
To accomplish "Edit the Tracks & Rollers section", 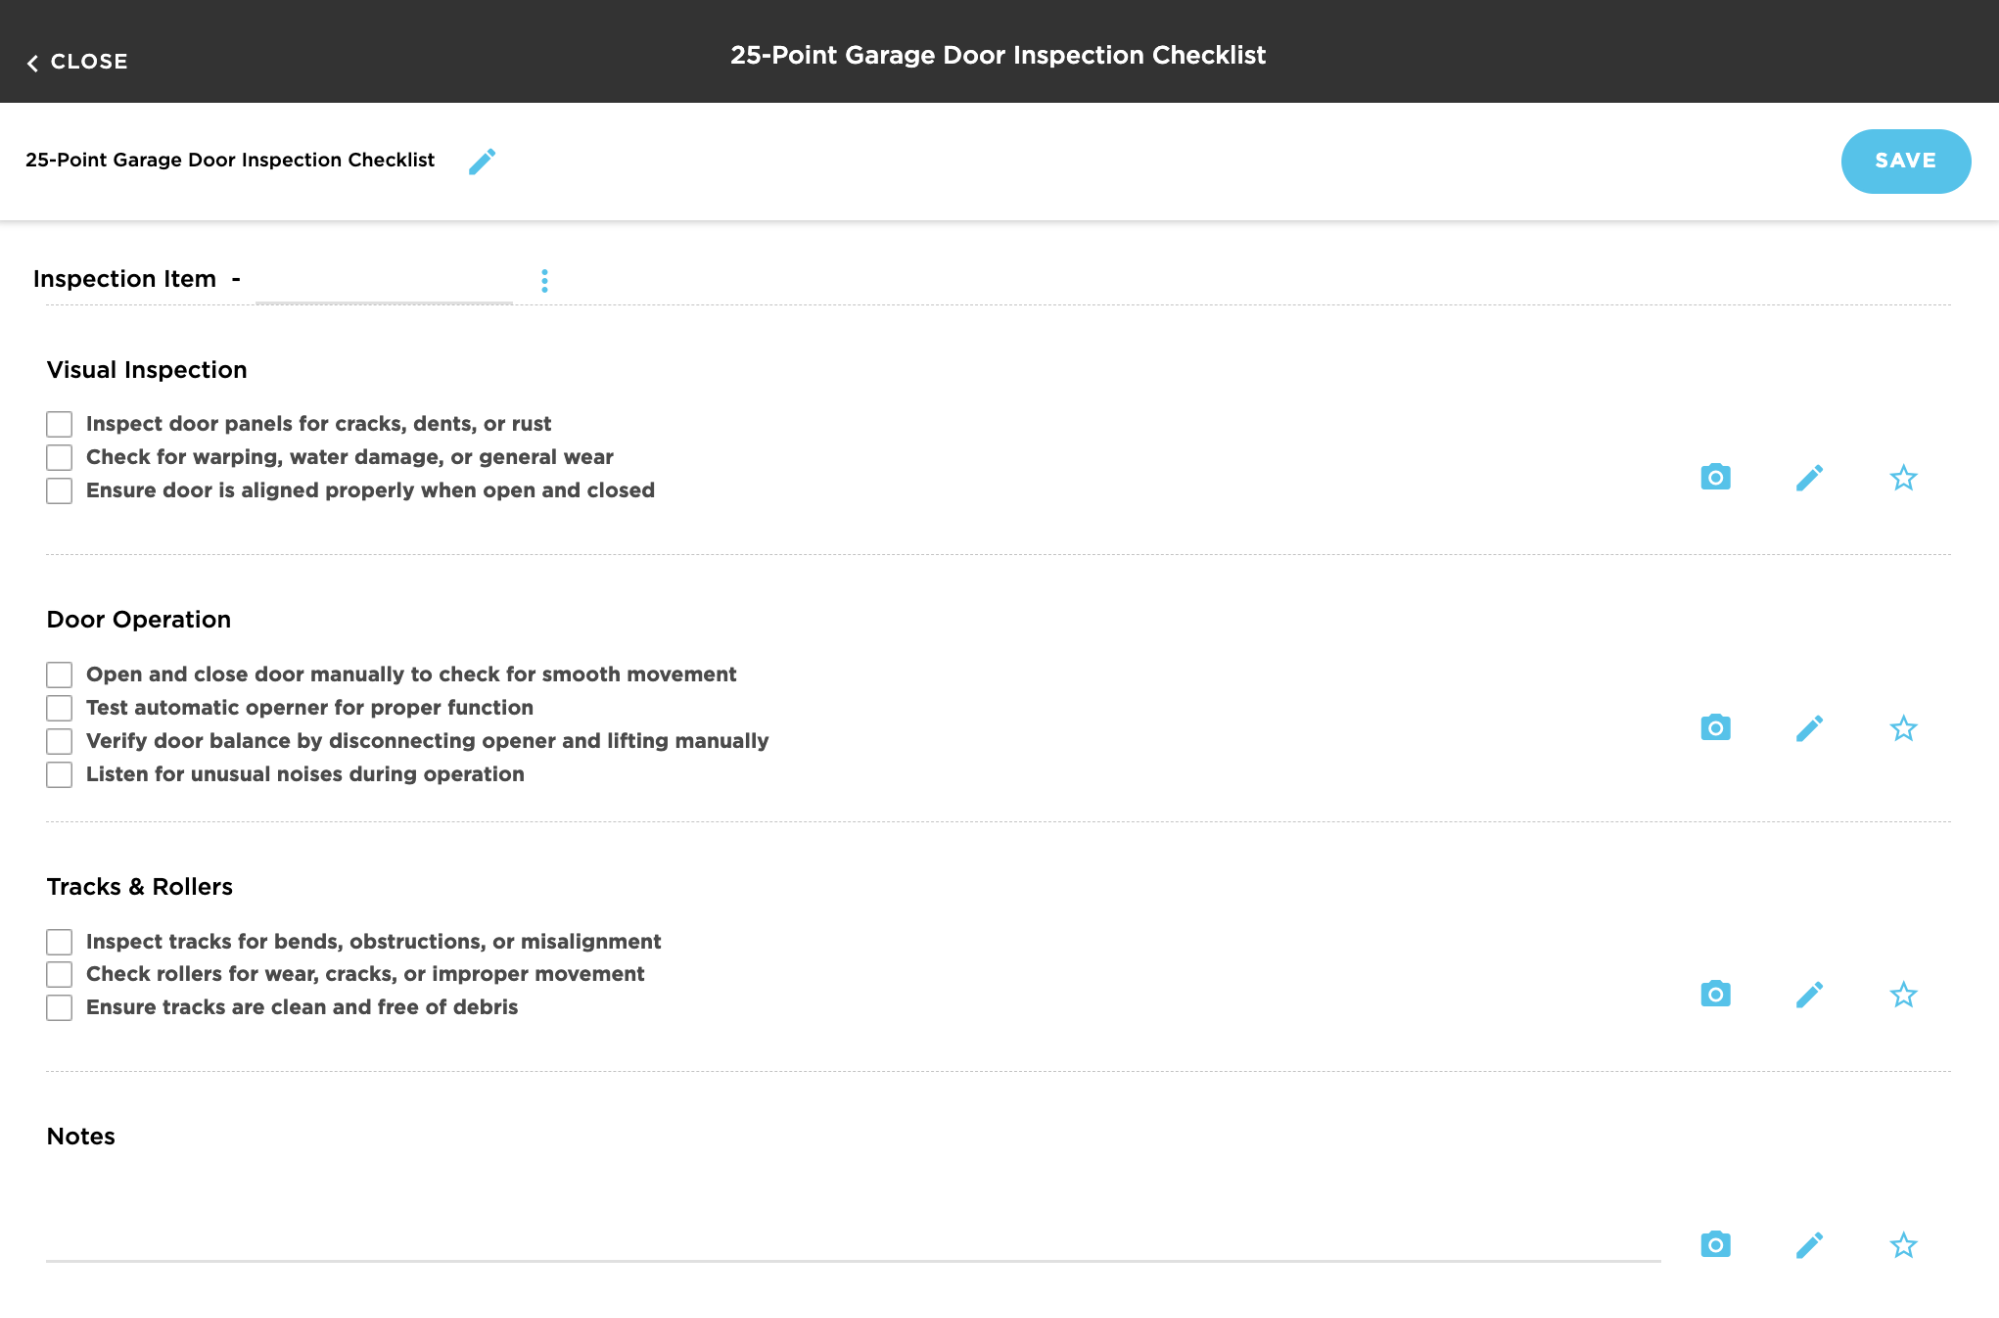I will point(1809,994).
